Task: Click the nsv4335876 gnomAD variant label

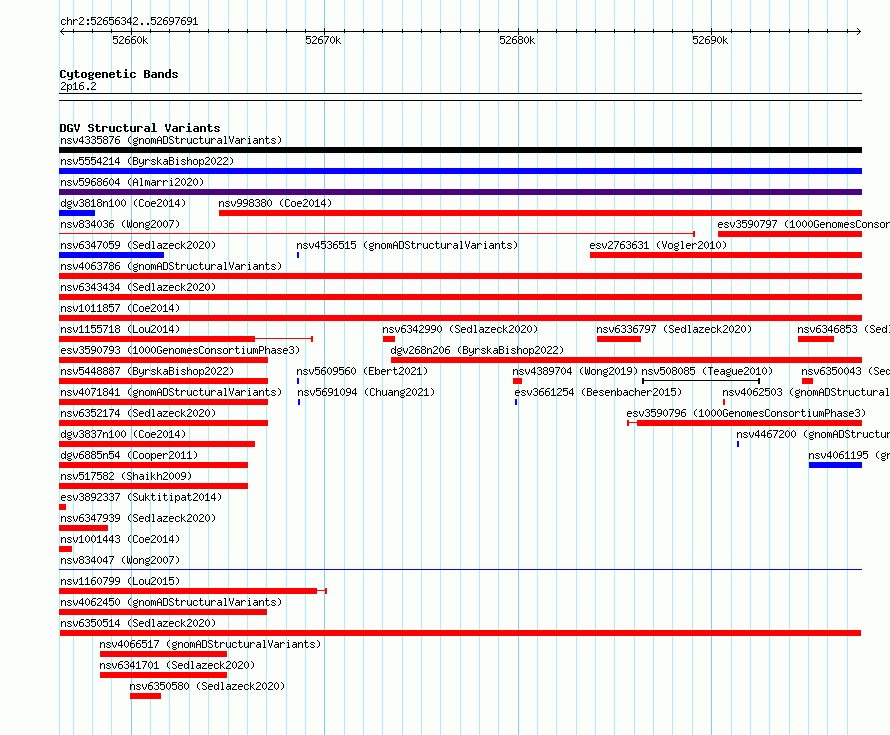Action: 171,140
